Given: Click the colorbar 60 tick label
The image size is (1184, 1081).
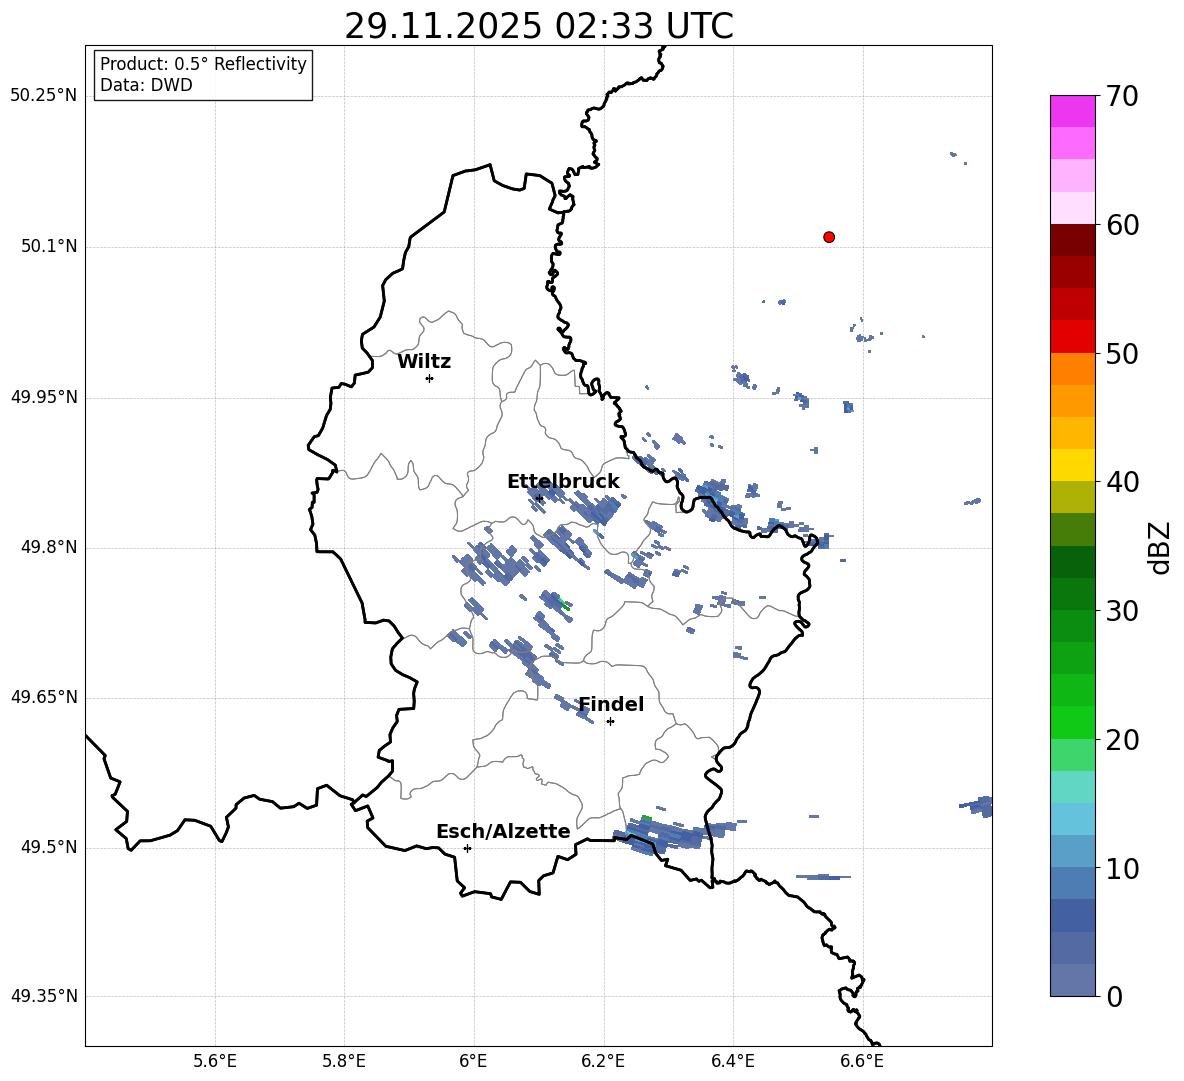Looking at the screenshot, I should (1122, 225).
